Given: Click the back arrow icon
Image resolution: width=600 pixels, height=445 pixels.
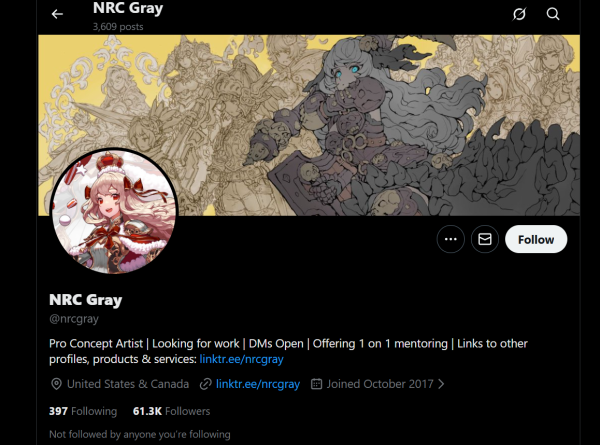Looking at the screenshot, I should pos(57,14).
